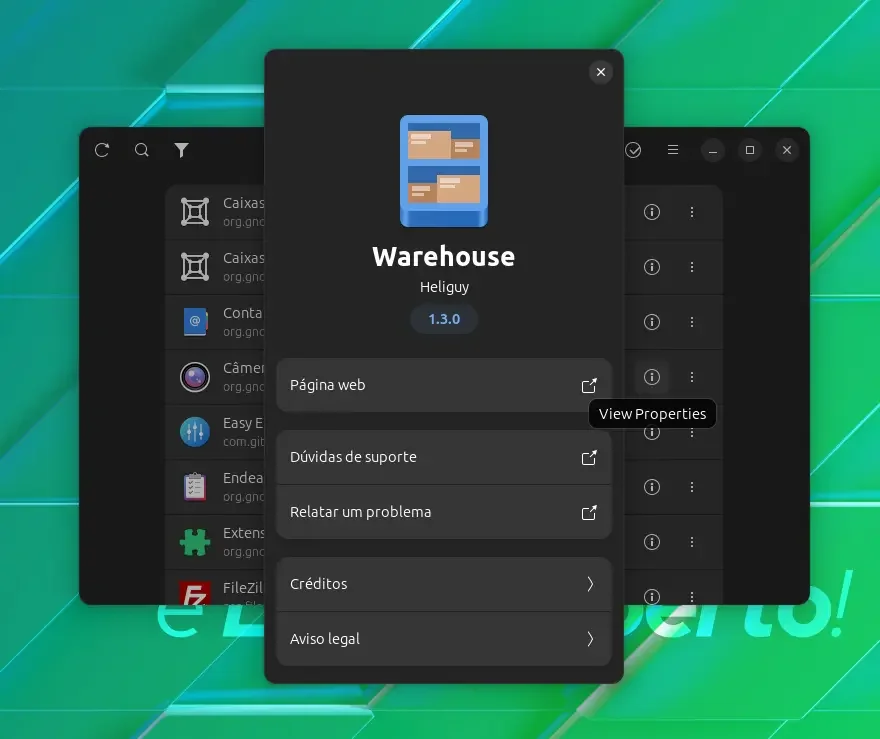Open options menu for Easy E row
Screen dimensions: 880x739
click(692, 432)
